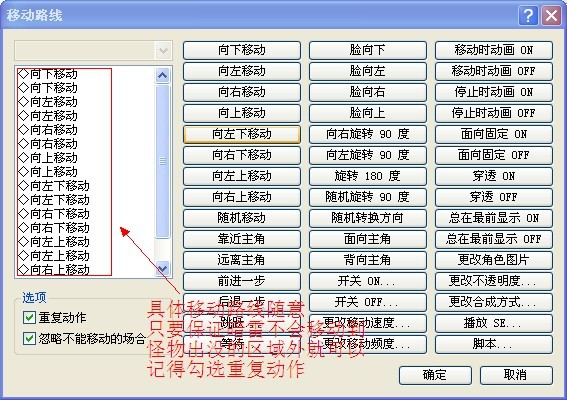Screen dimensions: 567x400
Task: Add the 向左下移动 command button
Action: pyautogui.click(x=242, y=134)
